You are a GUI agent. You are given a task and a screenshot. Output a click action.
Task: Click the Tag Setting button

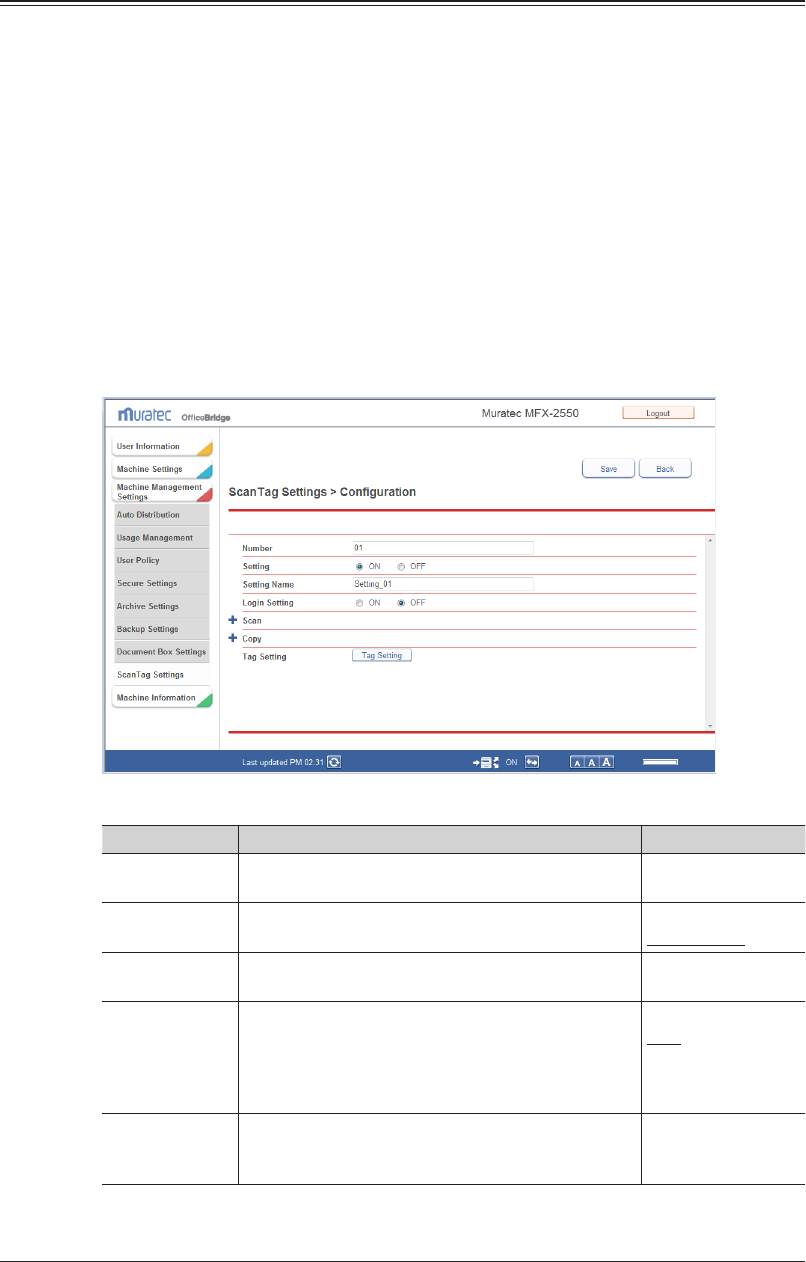(x=382, y=656)
